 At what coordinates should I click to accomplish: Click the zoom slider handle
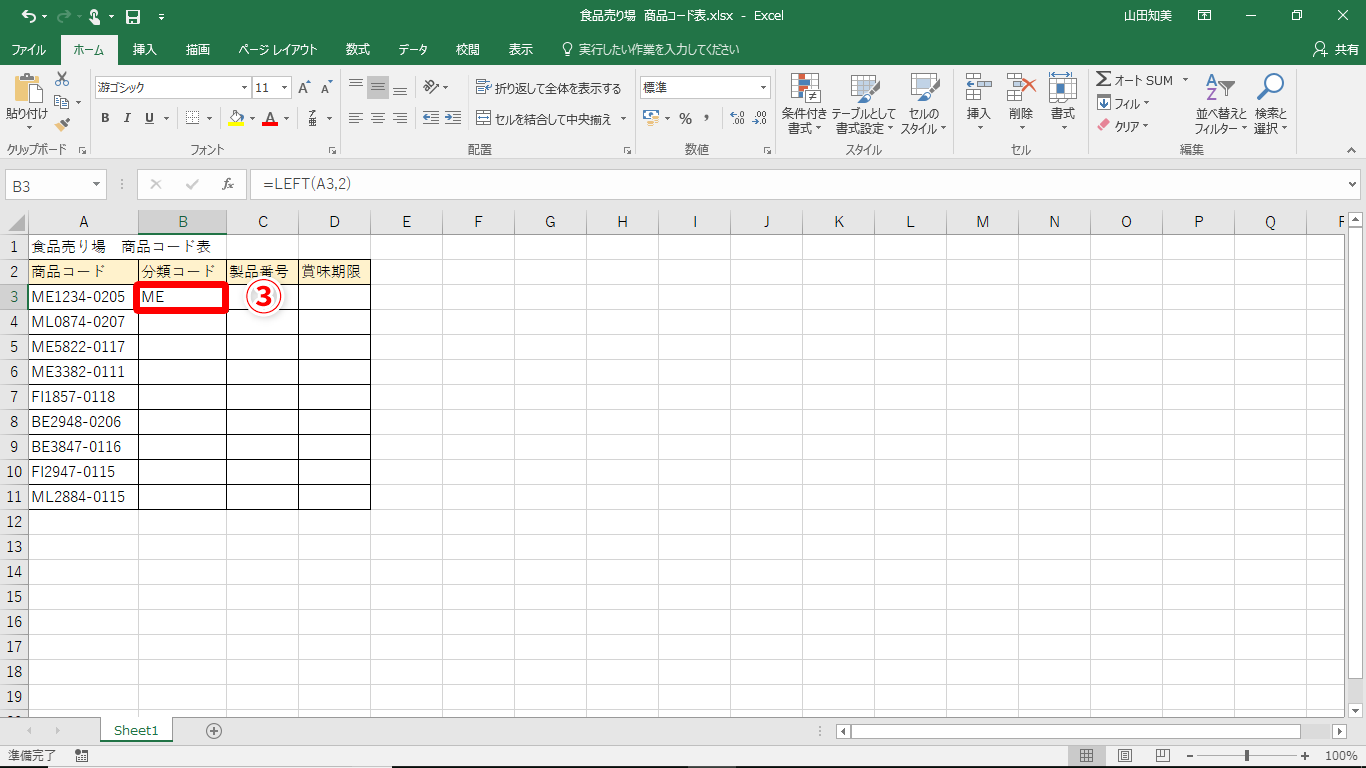tap(1247, 756)
